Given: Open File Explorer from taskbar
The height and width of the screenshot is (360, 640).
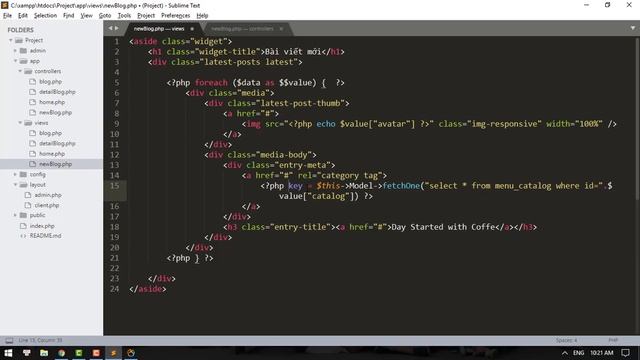Looking at the screenshot, I should pyautogui.click(x=44, y=353).
